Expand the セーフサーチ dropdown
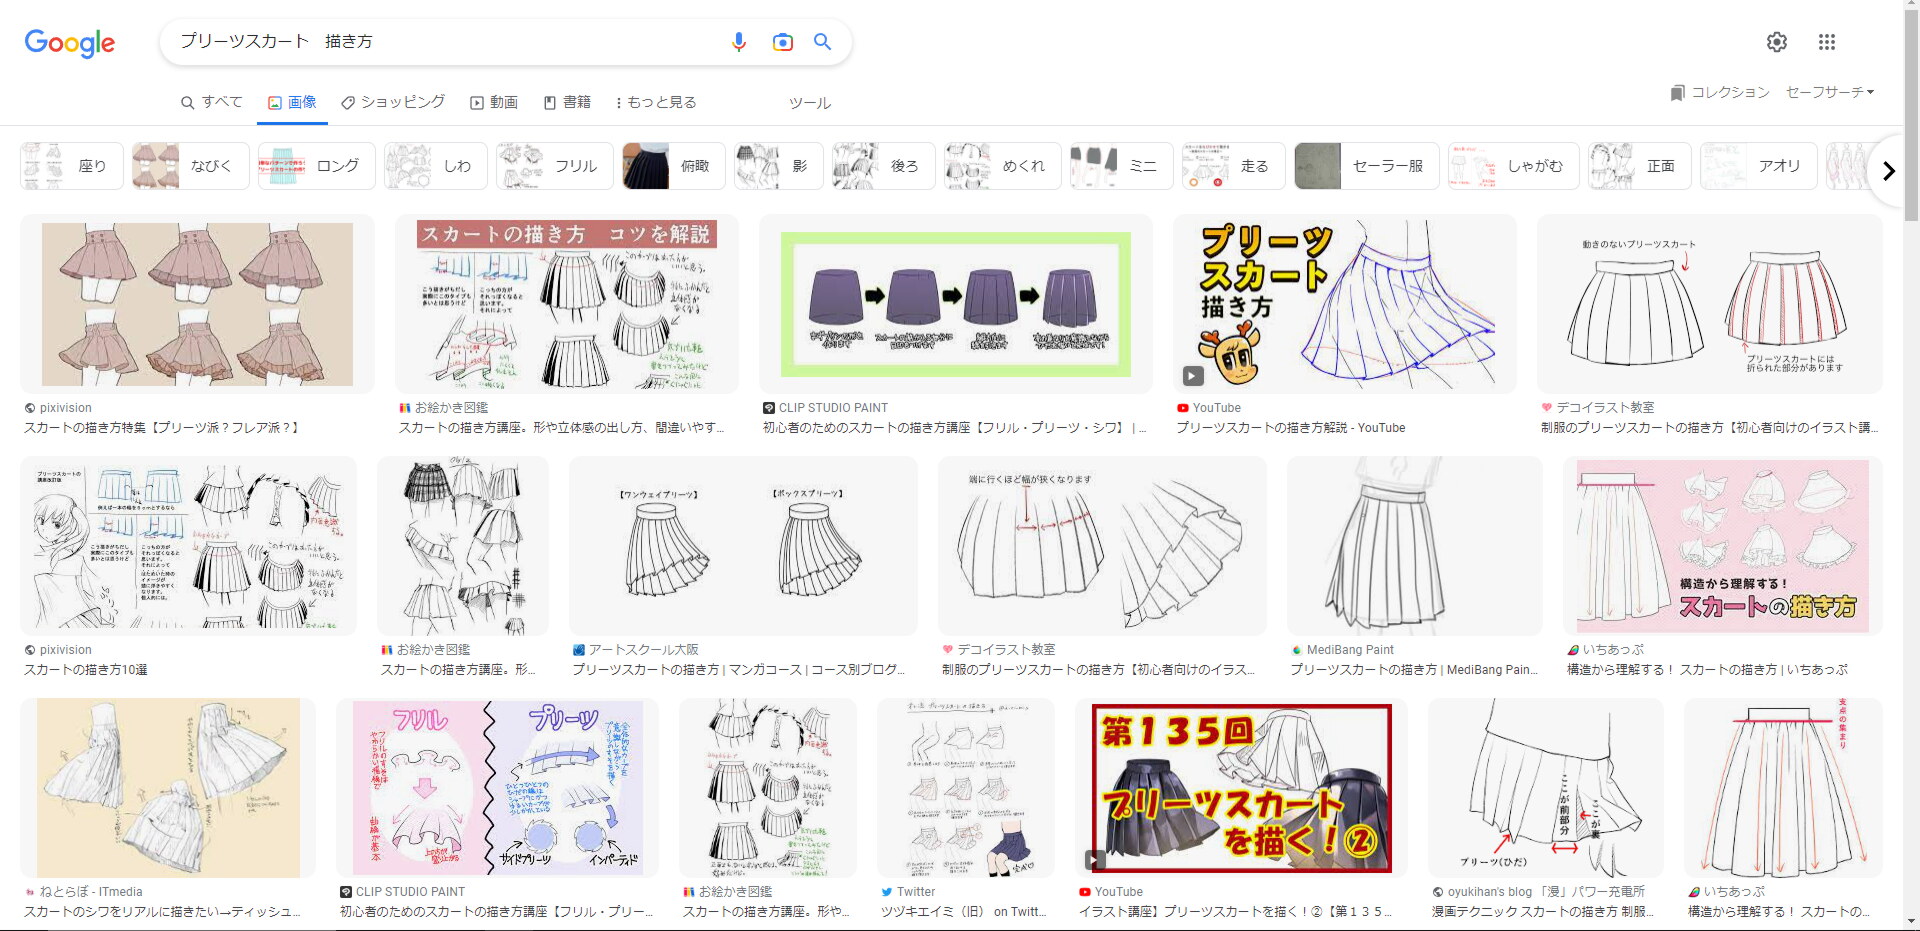The width and height of the screenshot is (1920, 931). (x=1829, y=92)
